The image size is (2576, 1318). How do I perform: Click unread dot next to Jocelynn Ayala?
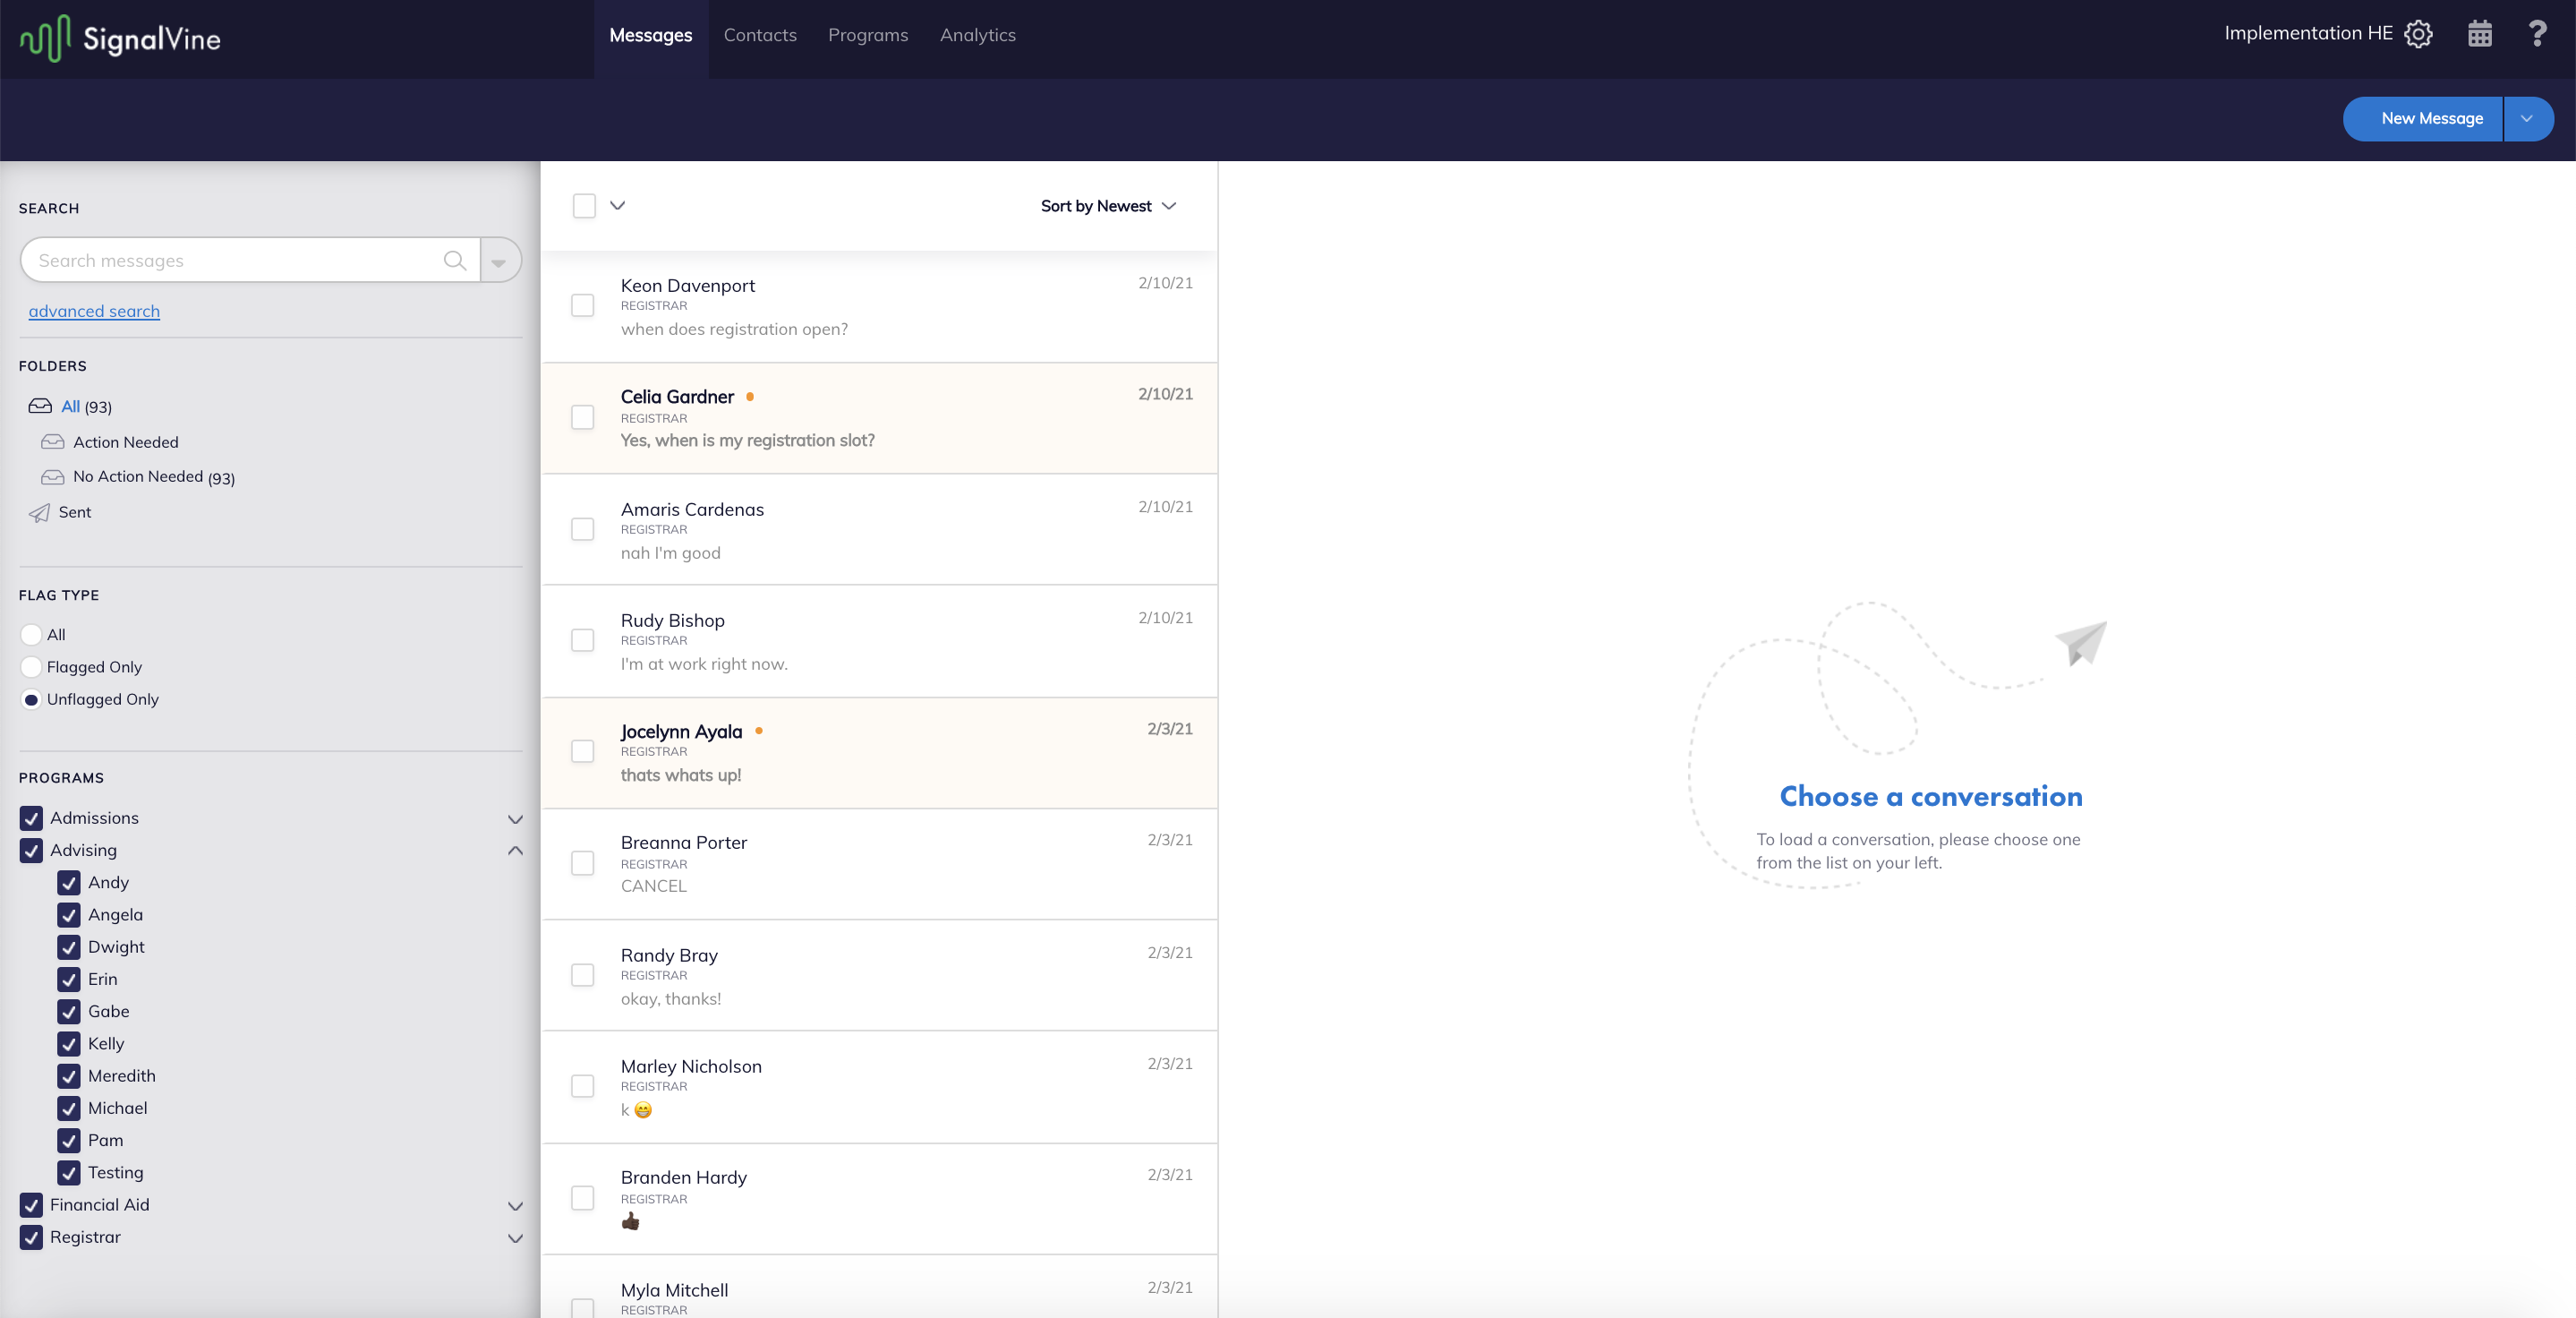(x=759, y=731)
